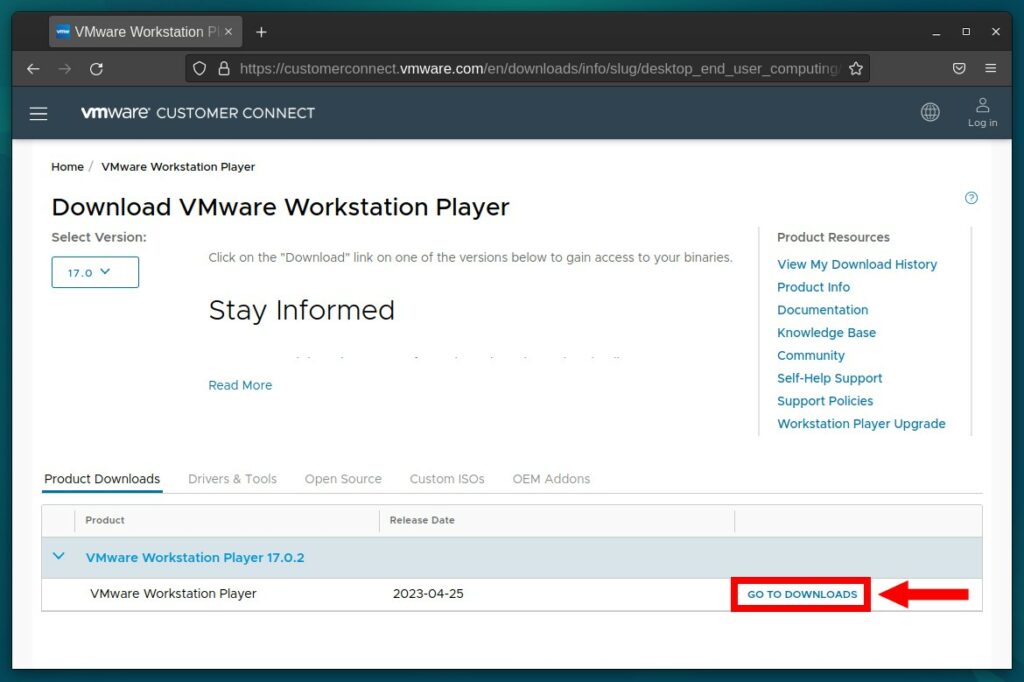This screenshot has width=1024, height=682.
Task: Switch to the Drivers & Tools tab
Action: pos(232,479)
